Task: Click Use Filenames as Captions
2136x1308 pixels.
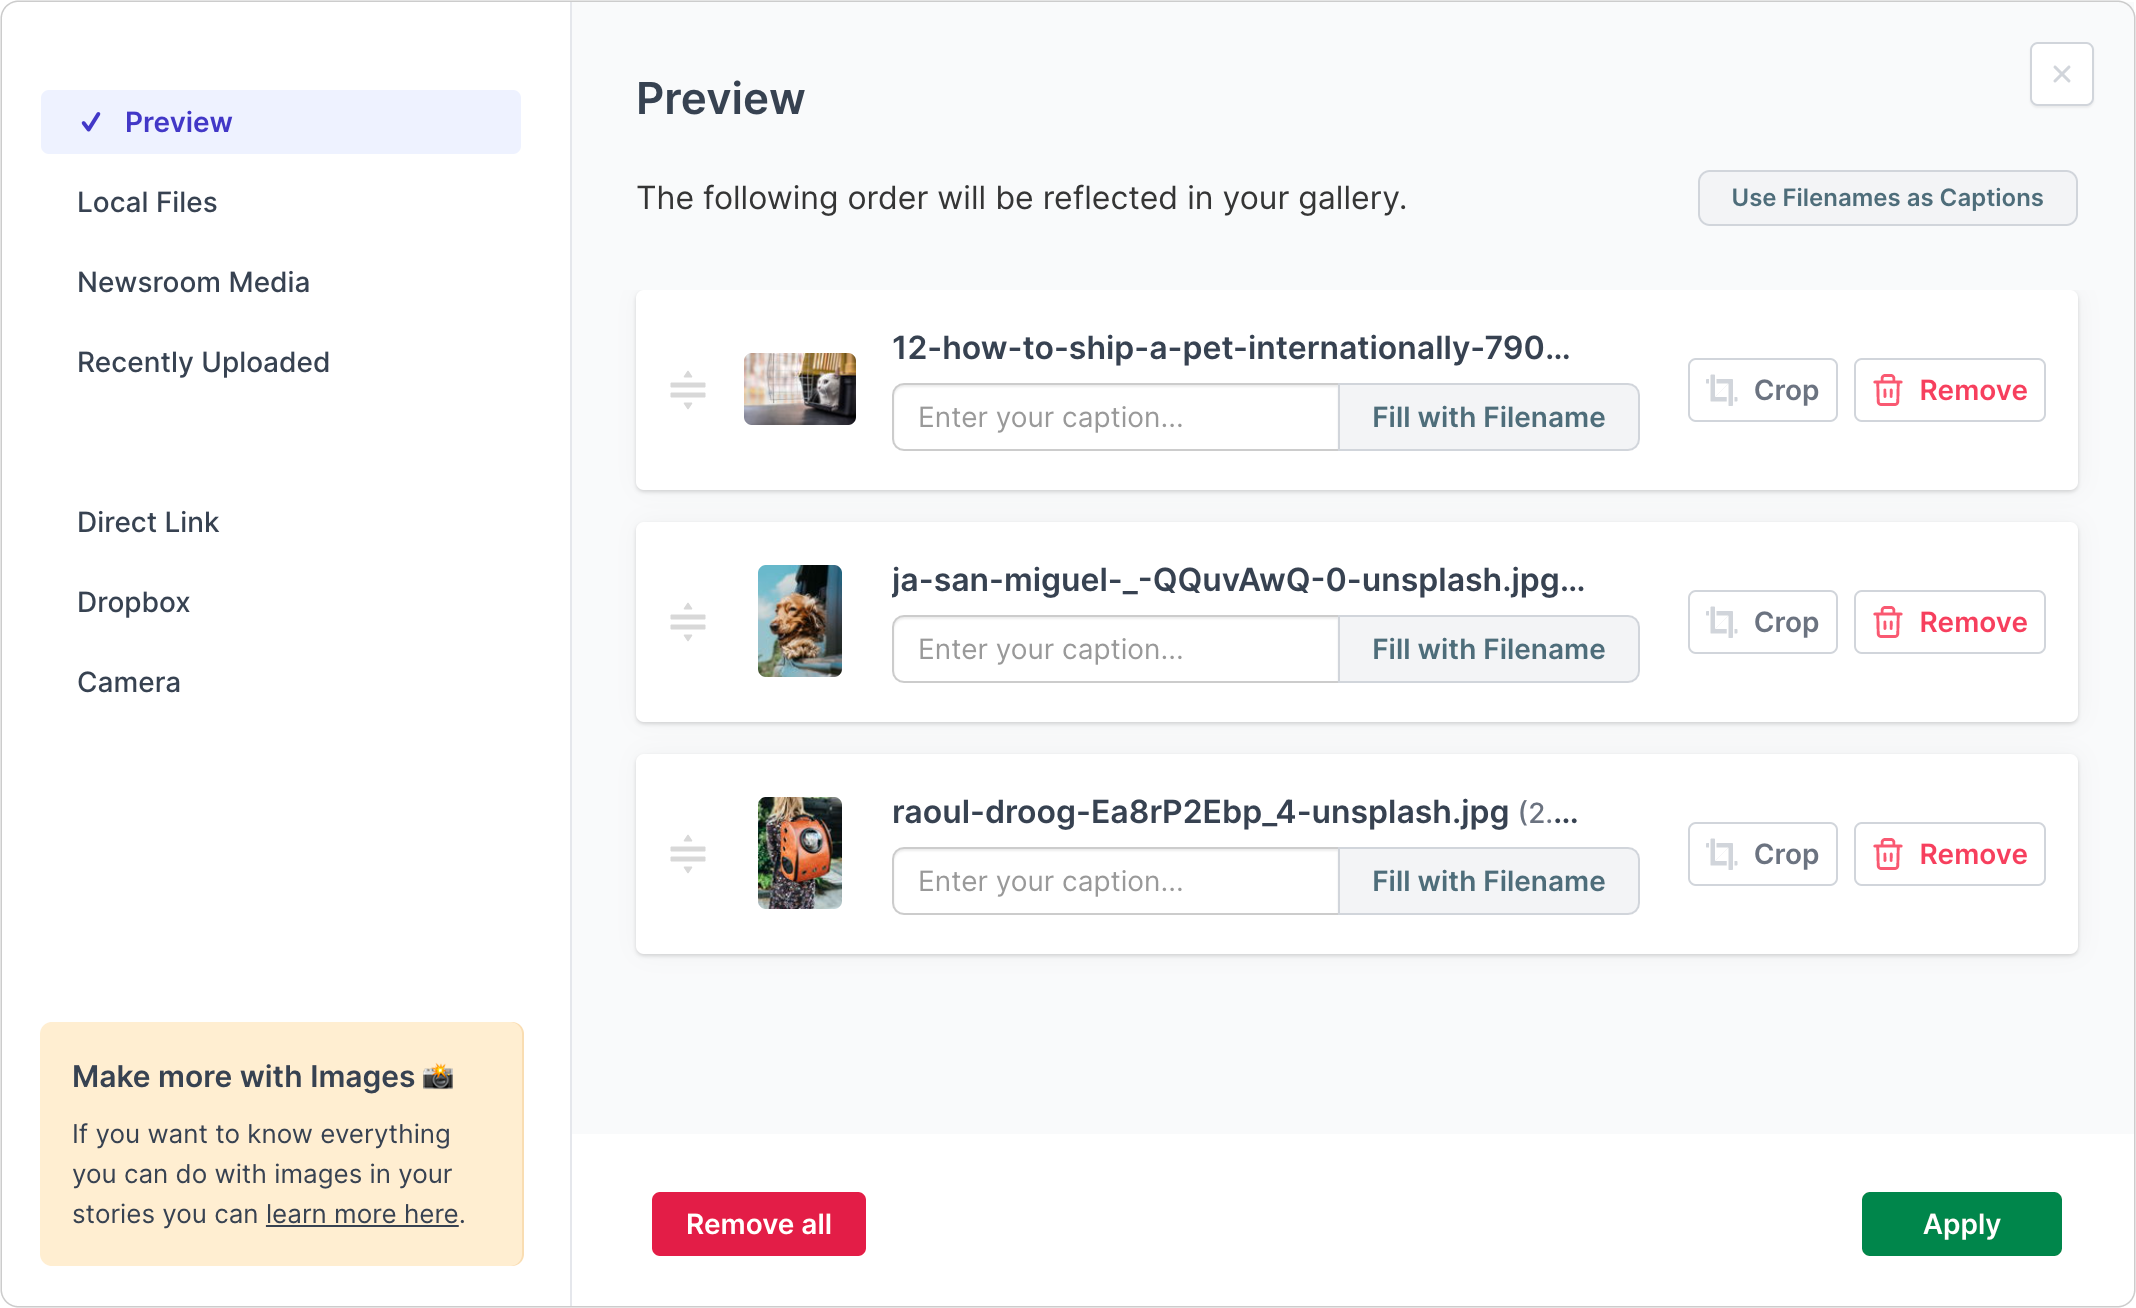Action: pyautogui.click(x=1887, y=198)
